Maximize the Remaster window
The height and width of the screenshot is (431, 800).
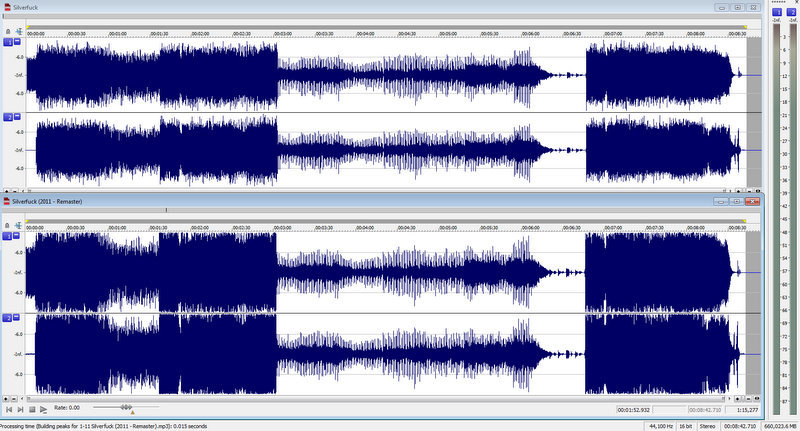(736, 201)
